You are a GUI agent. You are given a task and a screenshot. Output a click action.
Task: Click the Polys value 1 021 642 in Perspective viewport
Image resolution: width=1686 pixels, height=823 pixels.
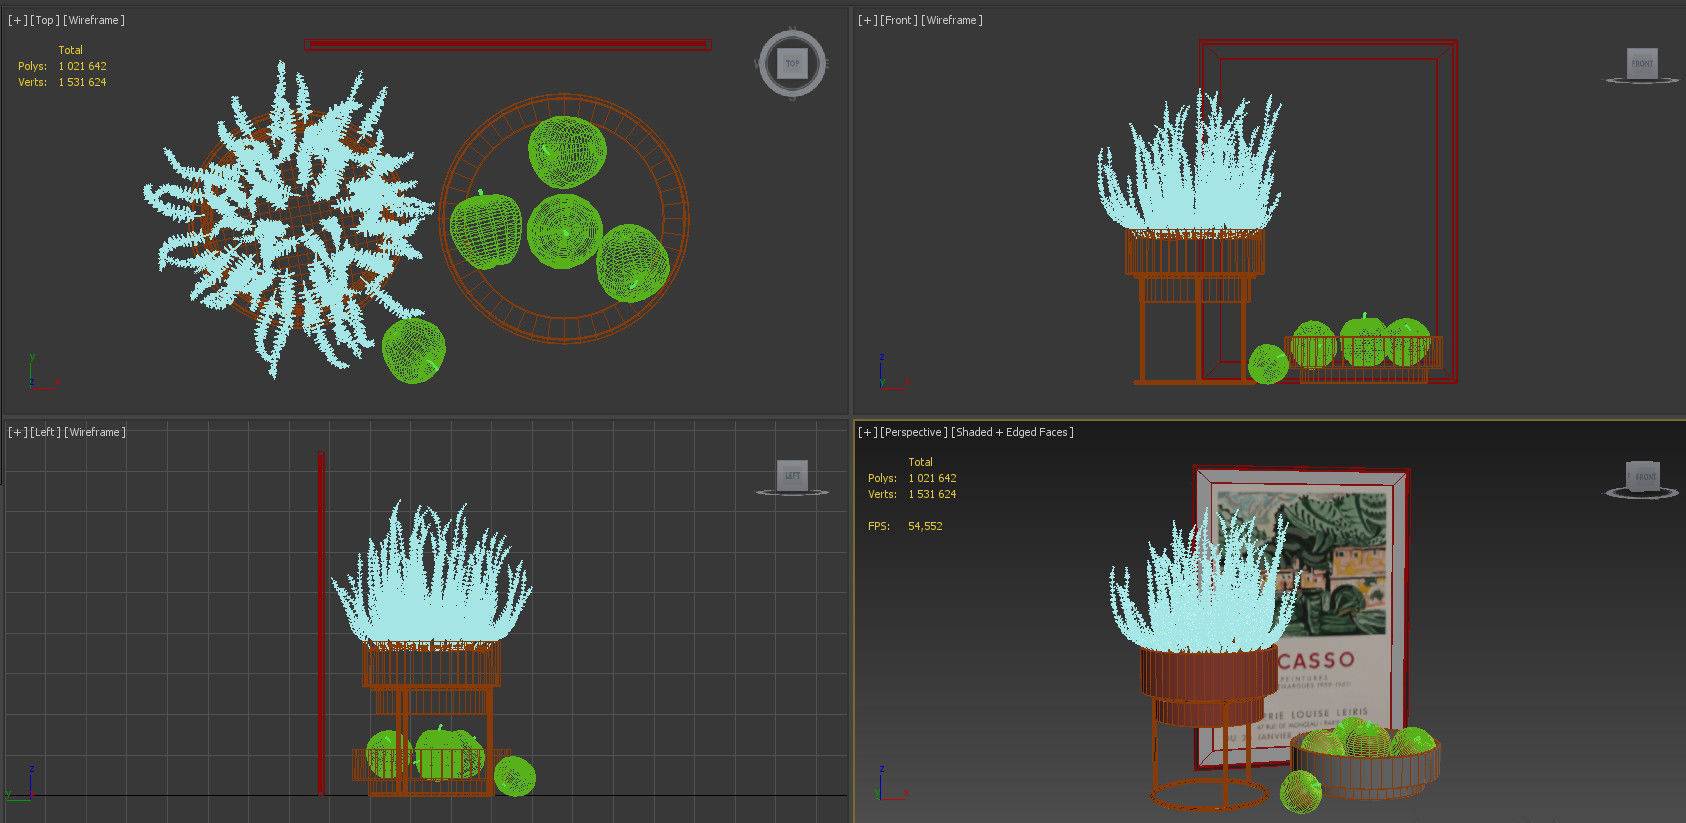point(932,478)
